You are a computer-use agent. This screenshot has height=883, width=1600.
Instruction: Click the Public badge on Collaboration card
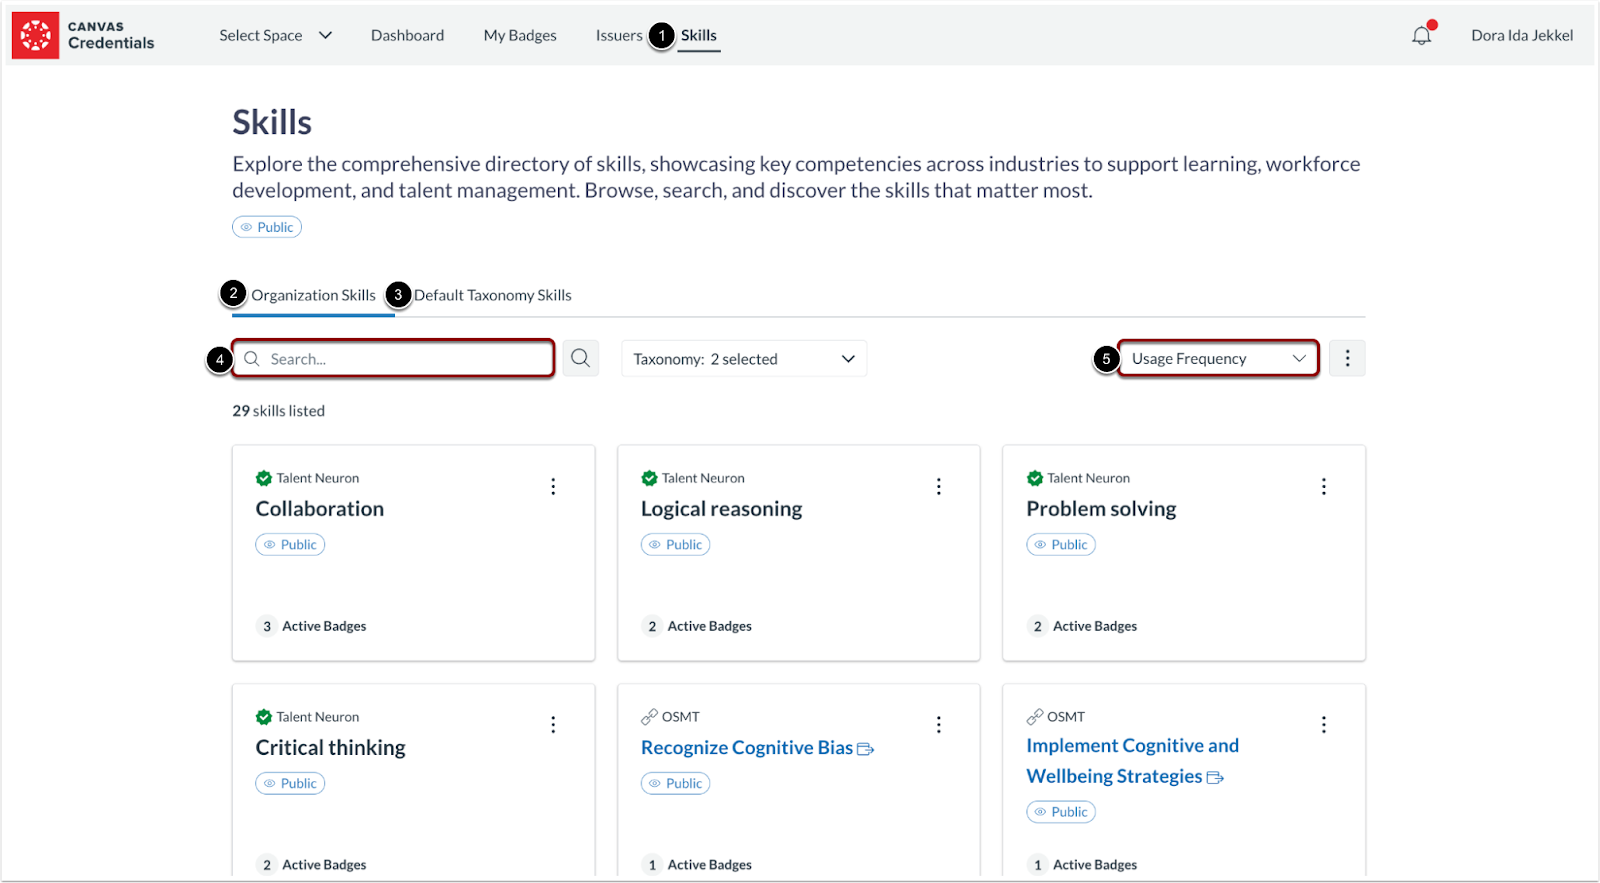click(290, 545)
